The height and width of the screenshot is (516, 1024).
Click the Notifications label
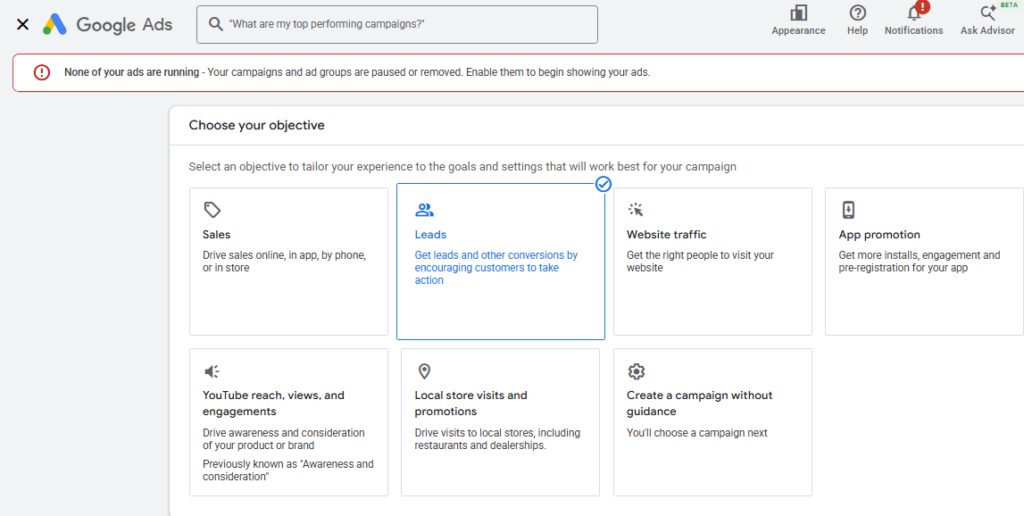pos(914,31)
